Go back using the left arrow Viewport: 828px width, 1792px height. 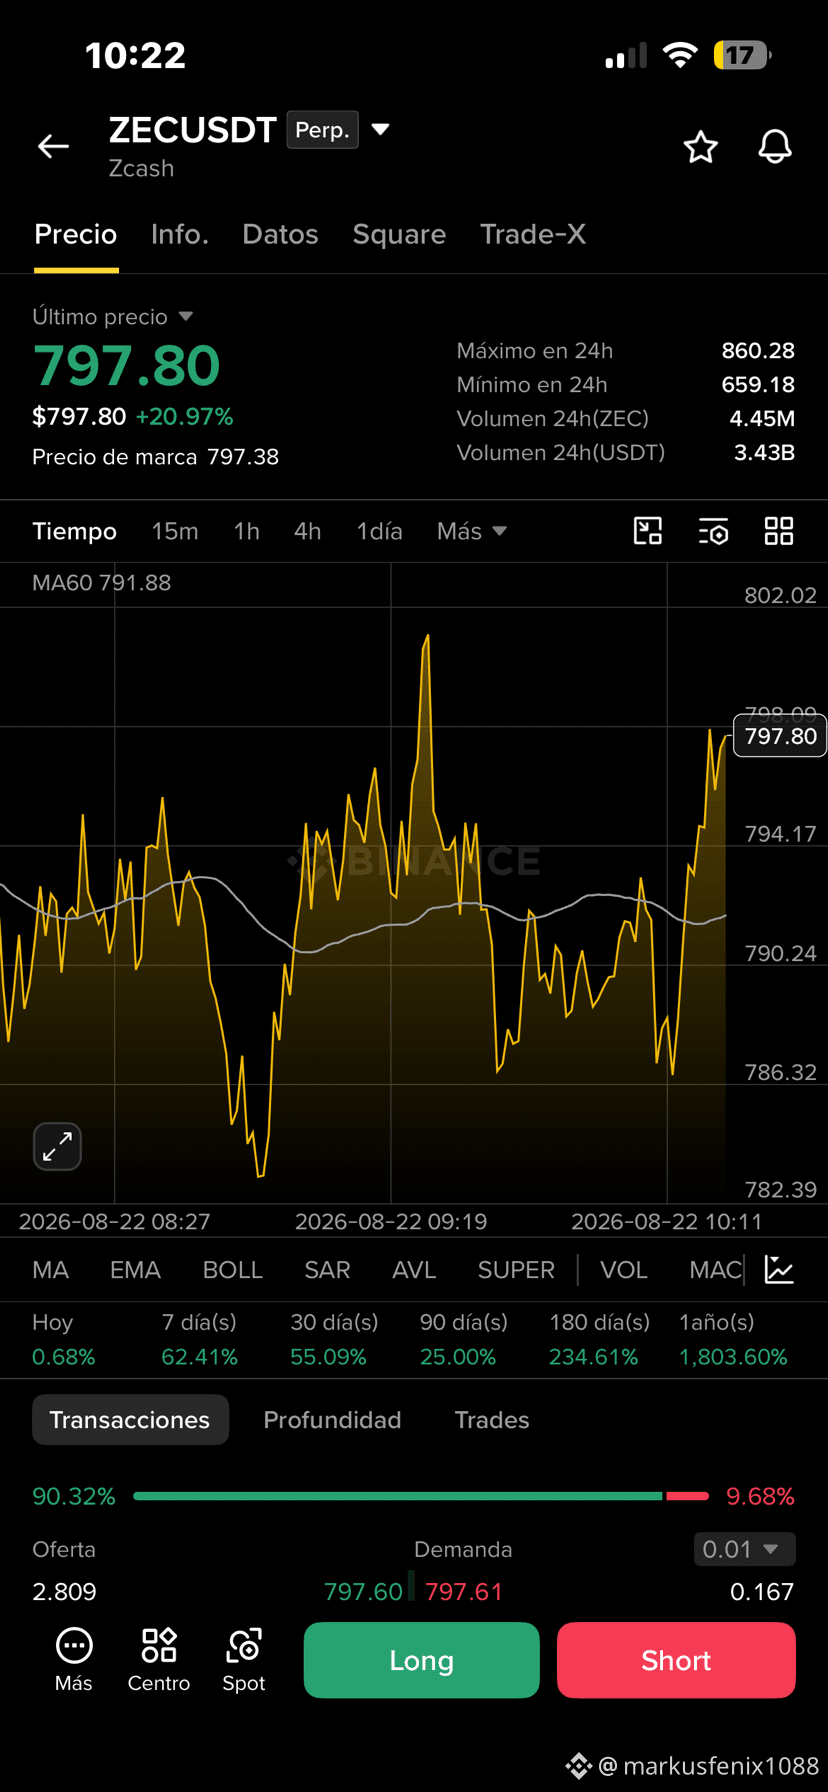pos(53,147)
